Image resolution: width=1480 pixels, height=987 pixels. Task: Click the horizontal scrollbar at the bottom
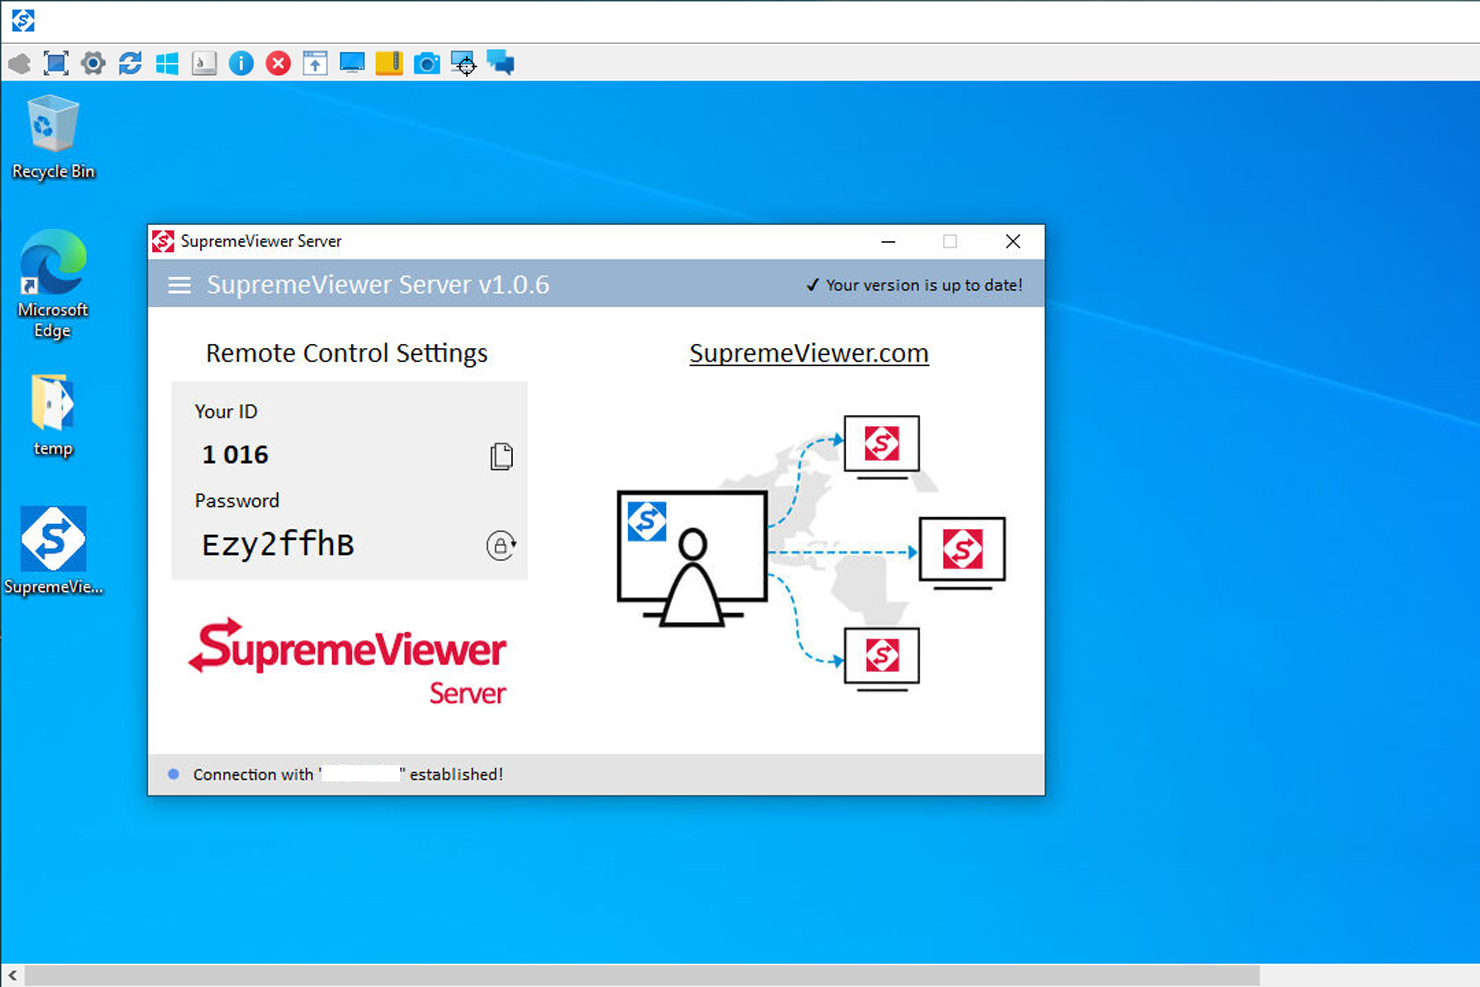[x=642, y=975]
